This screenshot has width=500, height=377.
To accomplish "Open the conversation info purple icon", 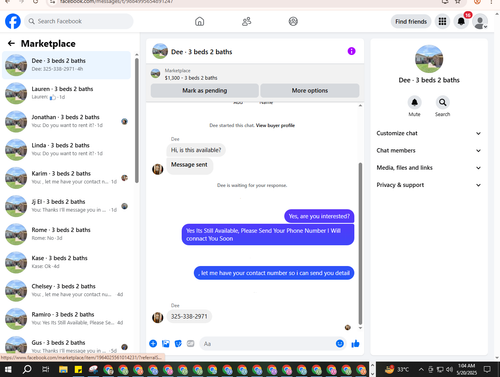I will point(351,51).
